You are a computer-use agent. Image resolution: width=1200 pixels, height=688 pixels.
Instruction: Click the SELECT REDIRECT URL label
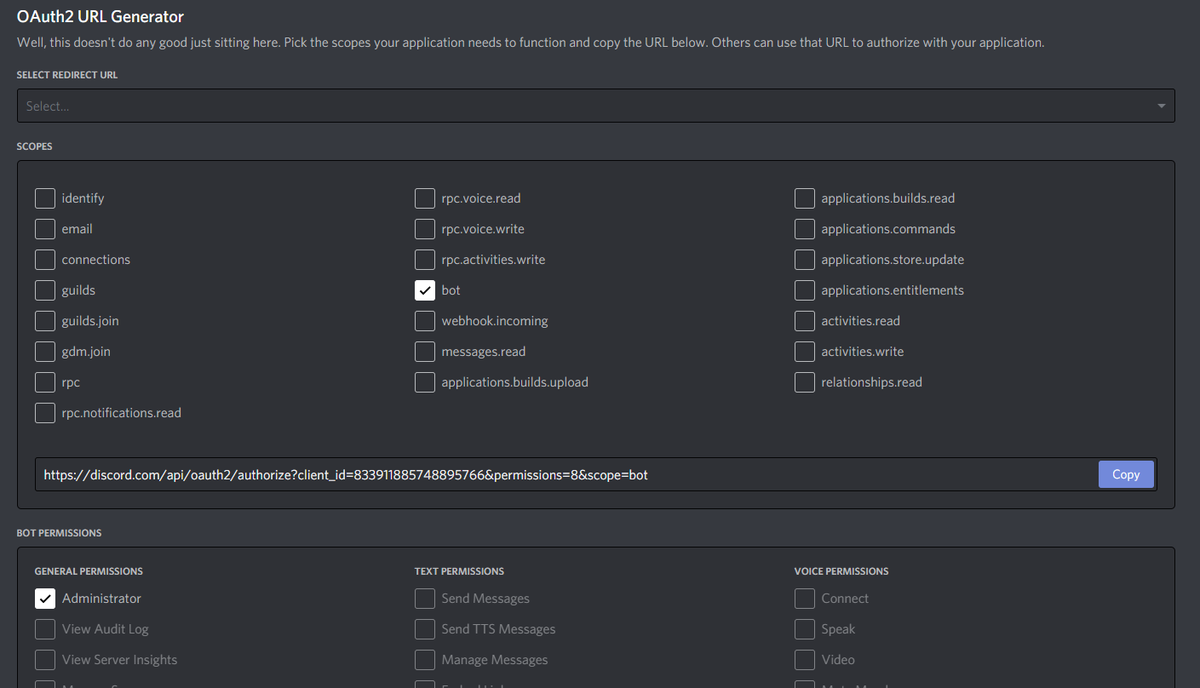click(67, 75)
